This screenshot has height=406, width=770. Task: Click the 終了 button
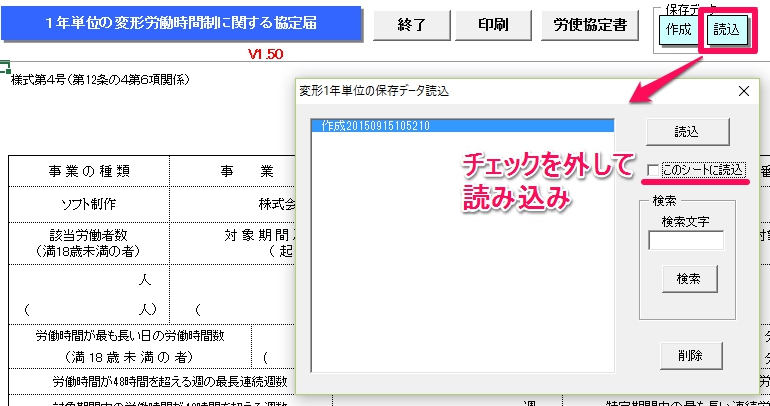[x=412, y=25]
